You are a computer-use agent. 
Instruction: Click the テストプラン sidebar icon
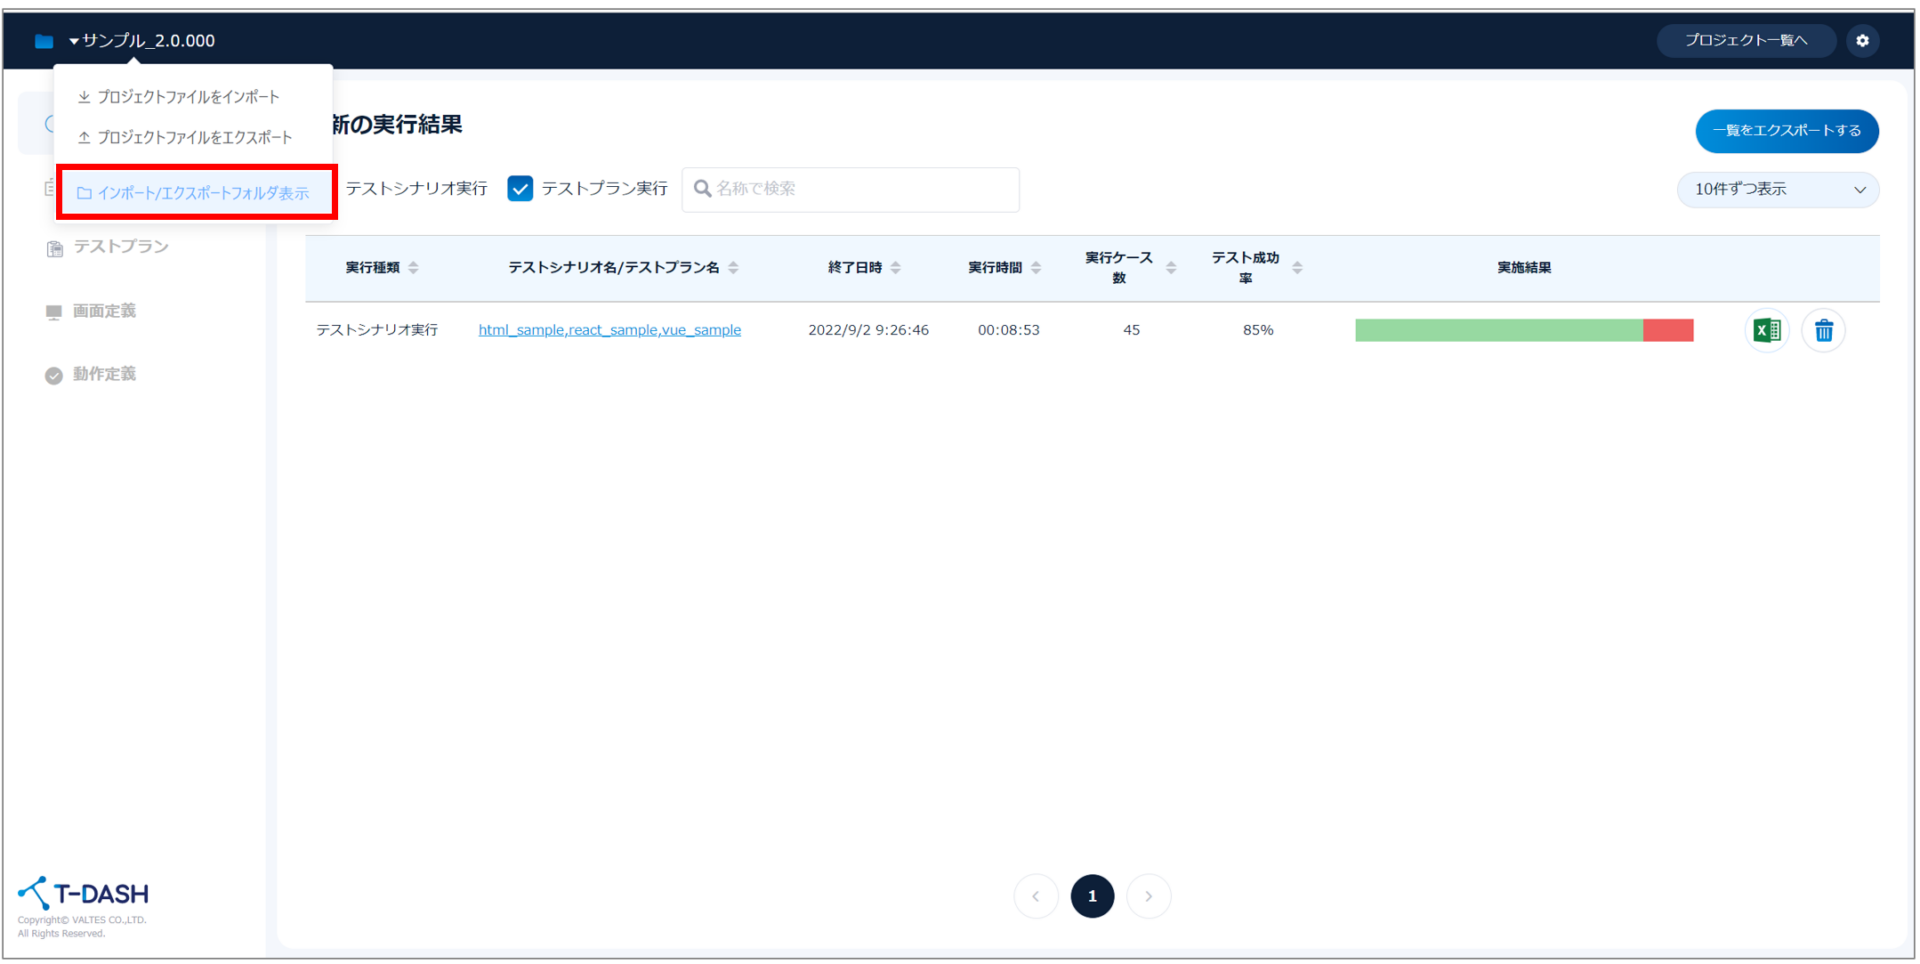point(54,248)
